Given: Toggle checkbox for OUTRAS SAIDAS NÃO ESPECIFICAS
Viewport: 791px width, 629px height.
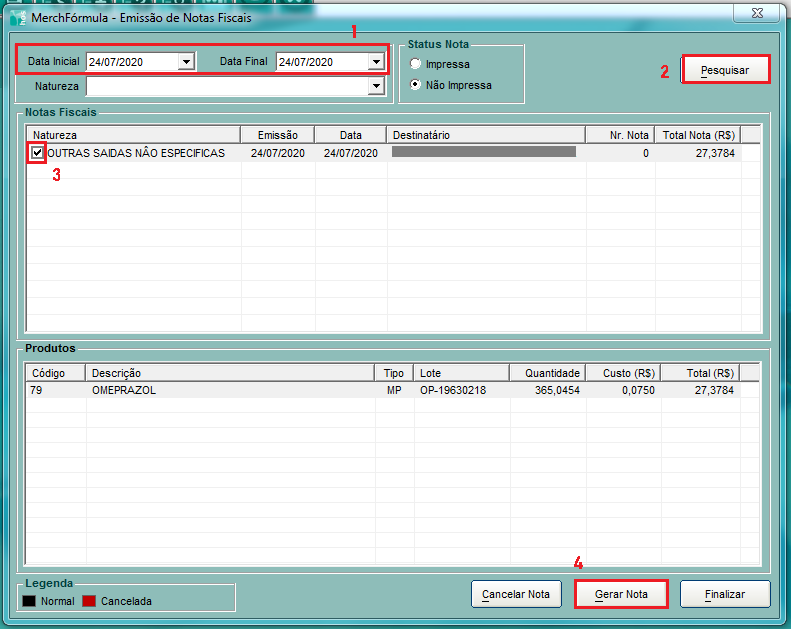Looking at the screenshot, I should click(x=38, y=153).
